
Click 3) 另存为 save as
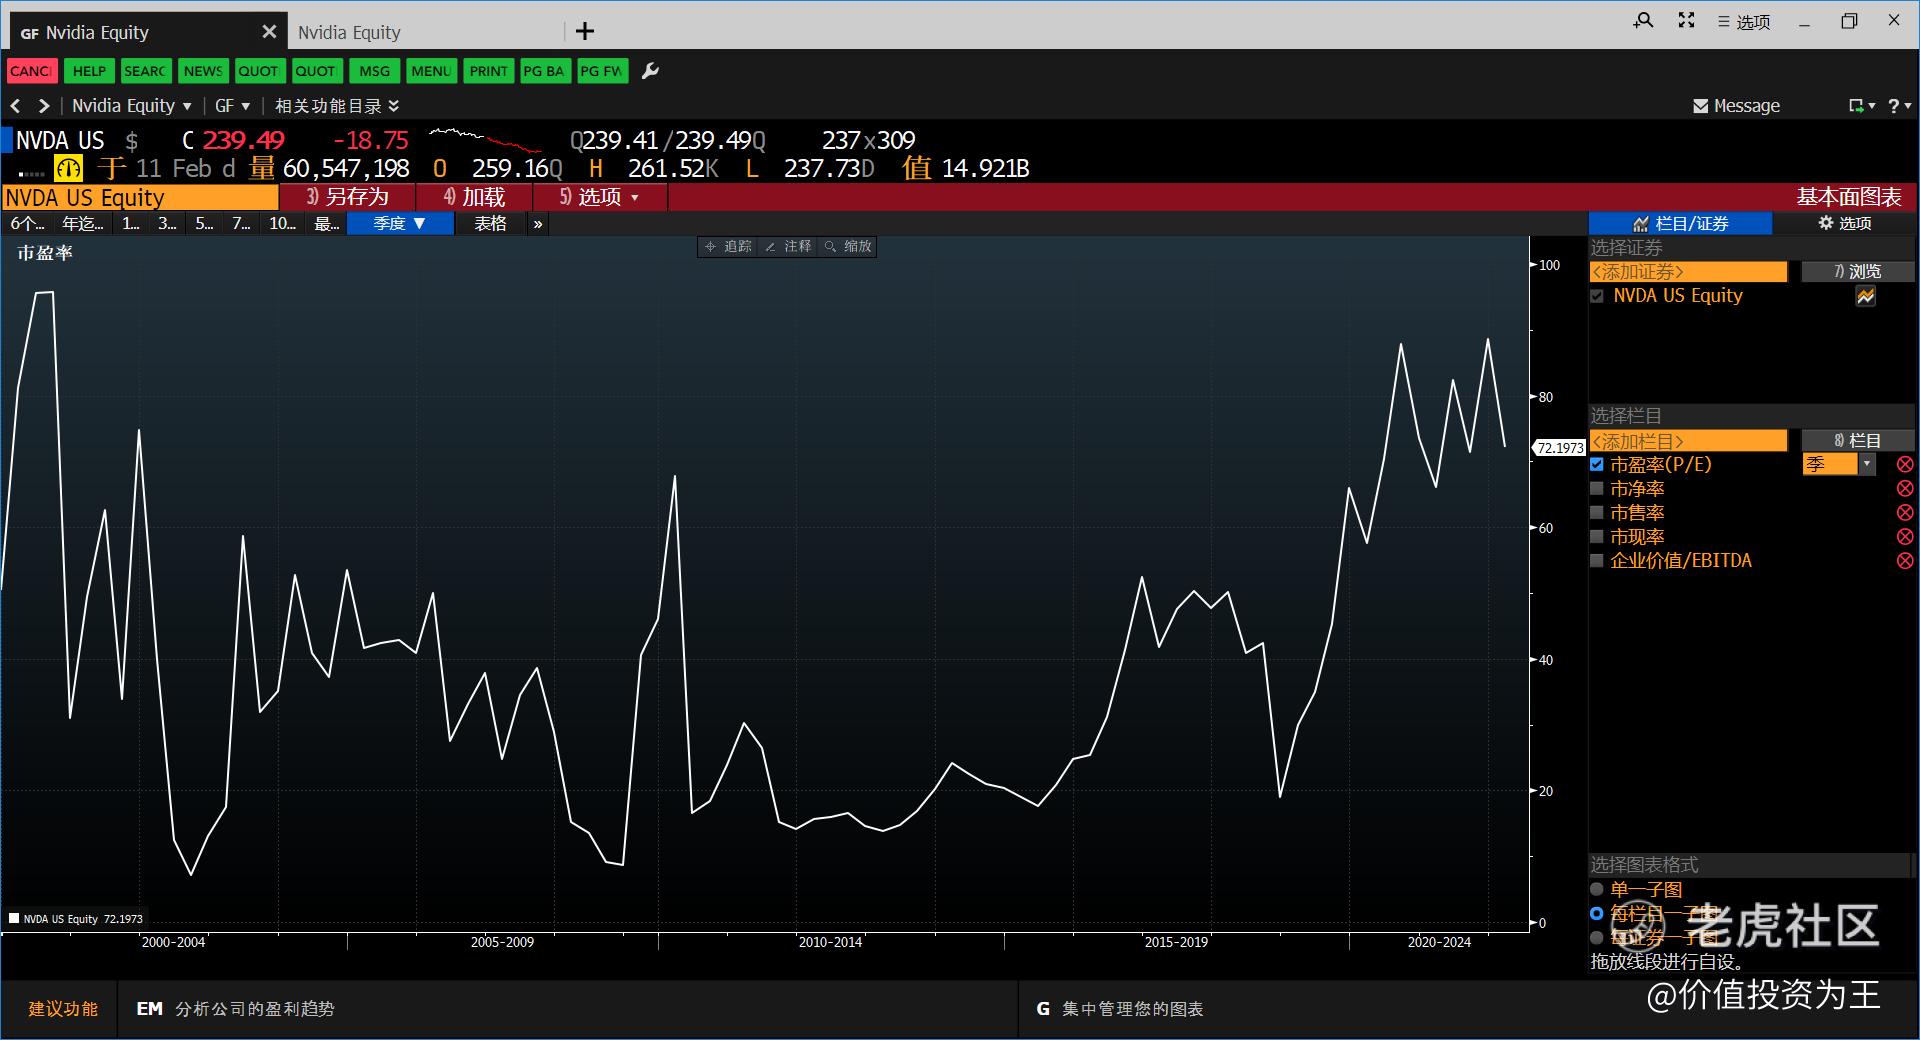(x=347, y=197)
